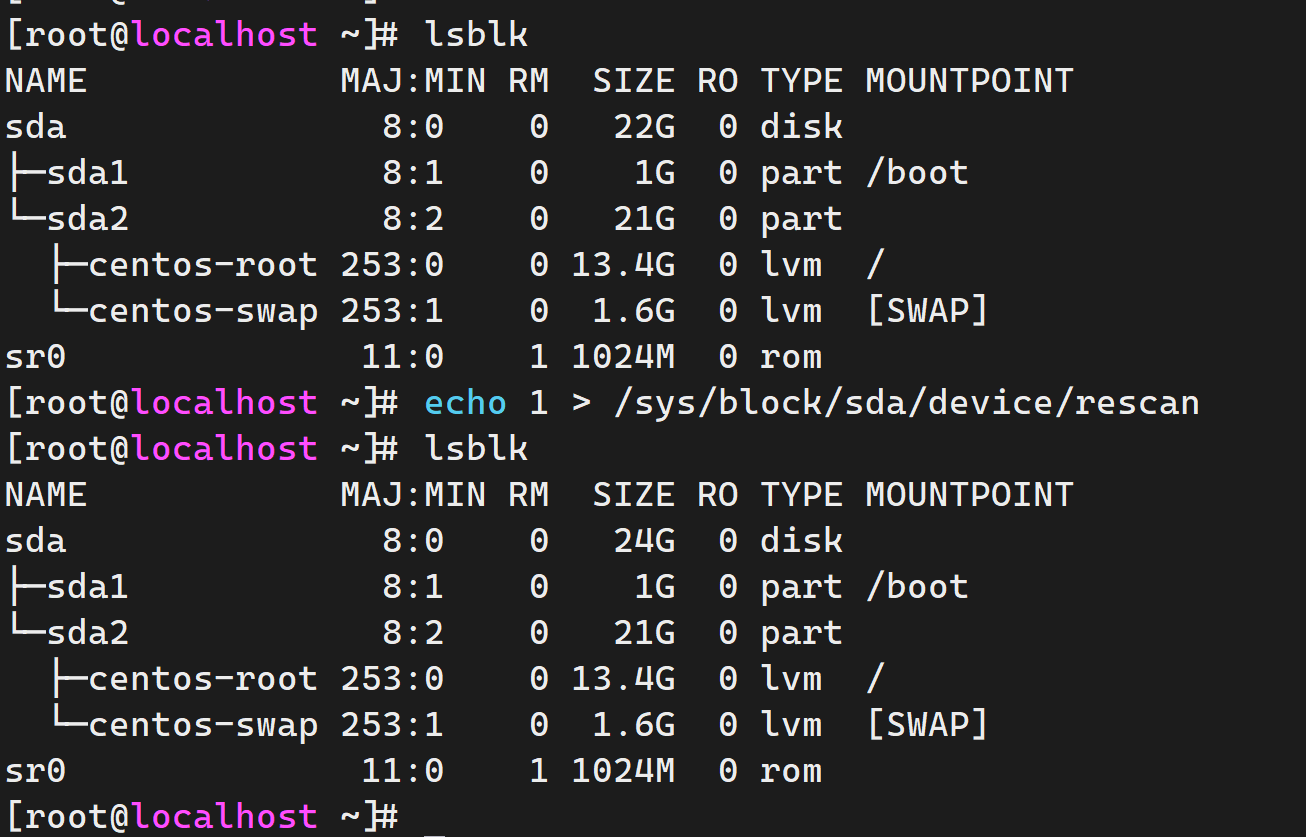1306x837 pixels.
Task: Click the 24G size value for sda
Action: click(644, 541)
